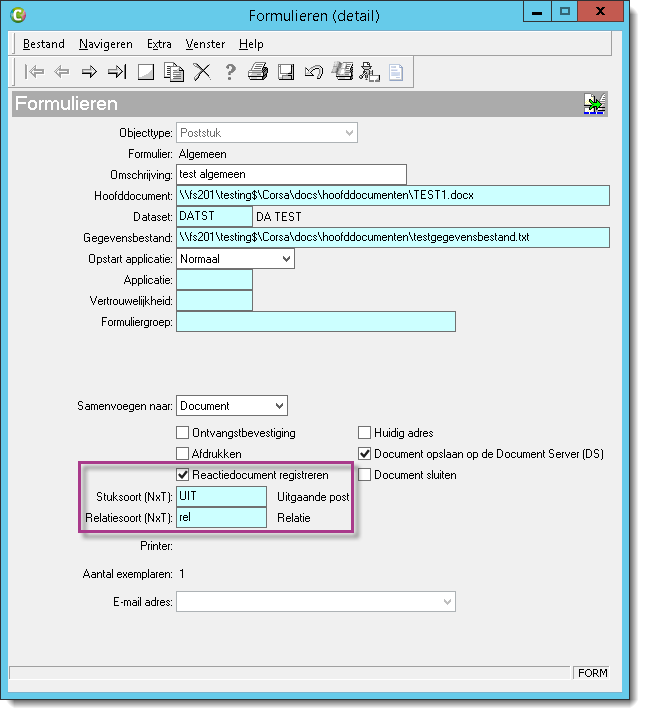
Task: Uncheck Reactiedocument registreren
Action: pyautogui.click(x=182, y=475)
